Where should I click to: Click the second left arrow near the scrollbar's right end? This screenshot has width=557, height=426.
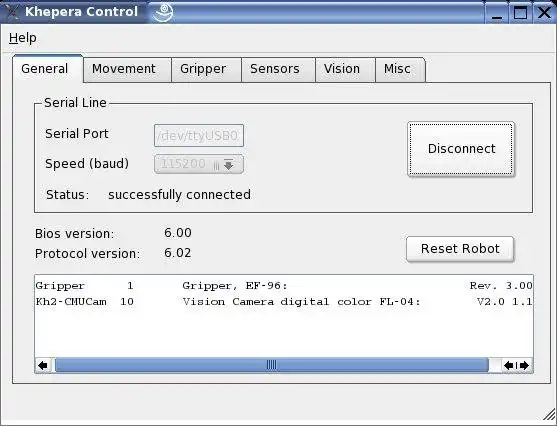tap(509, 365)
